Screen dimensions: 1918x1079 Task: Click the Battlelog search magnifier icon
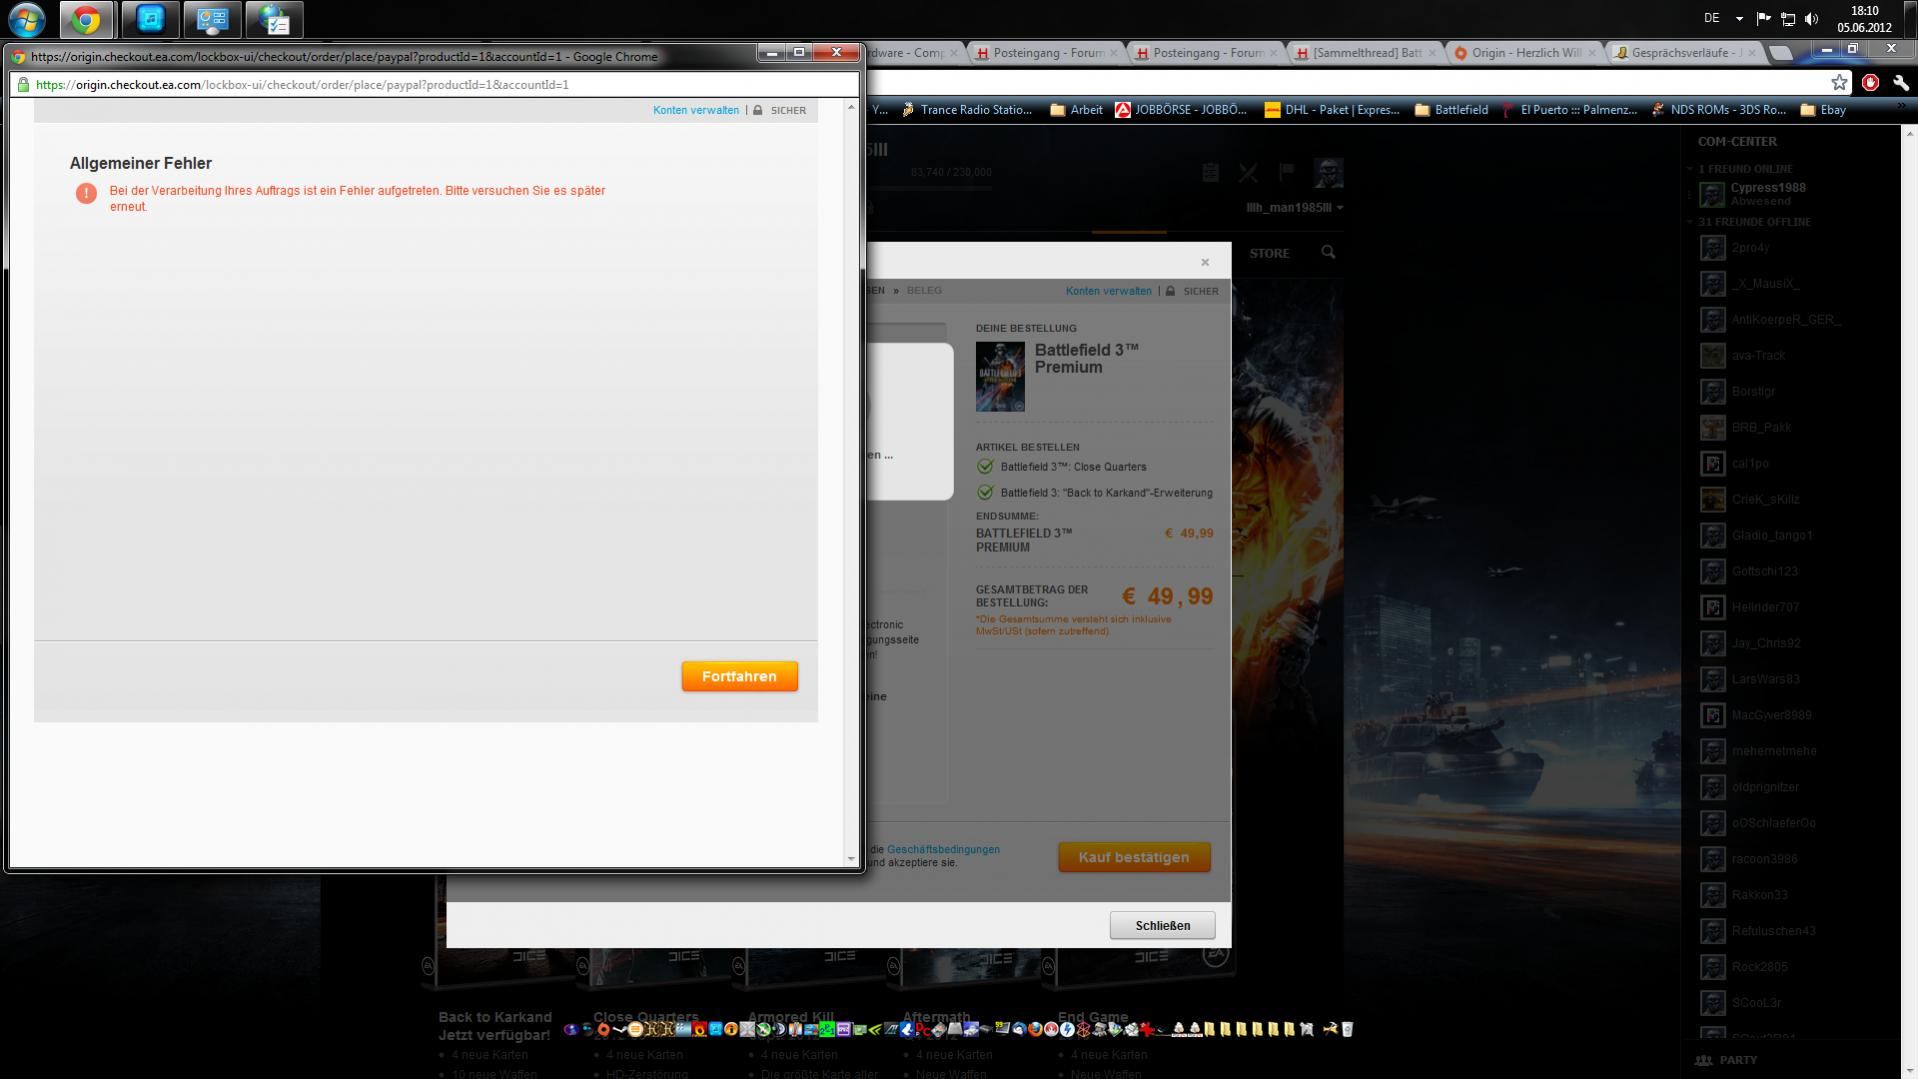point(1328,252)
